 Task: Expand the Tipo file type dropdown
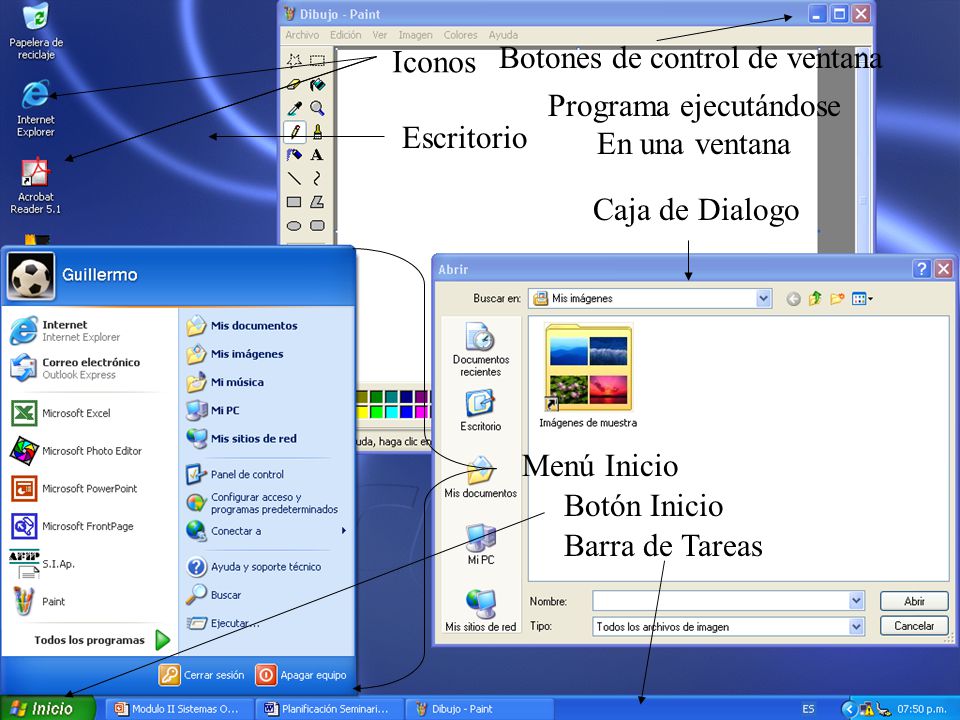(x=856, y=626)
